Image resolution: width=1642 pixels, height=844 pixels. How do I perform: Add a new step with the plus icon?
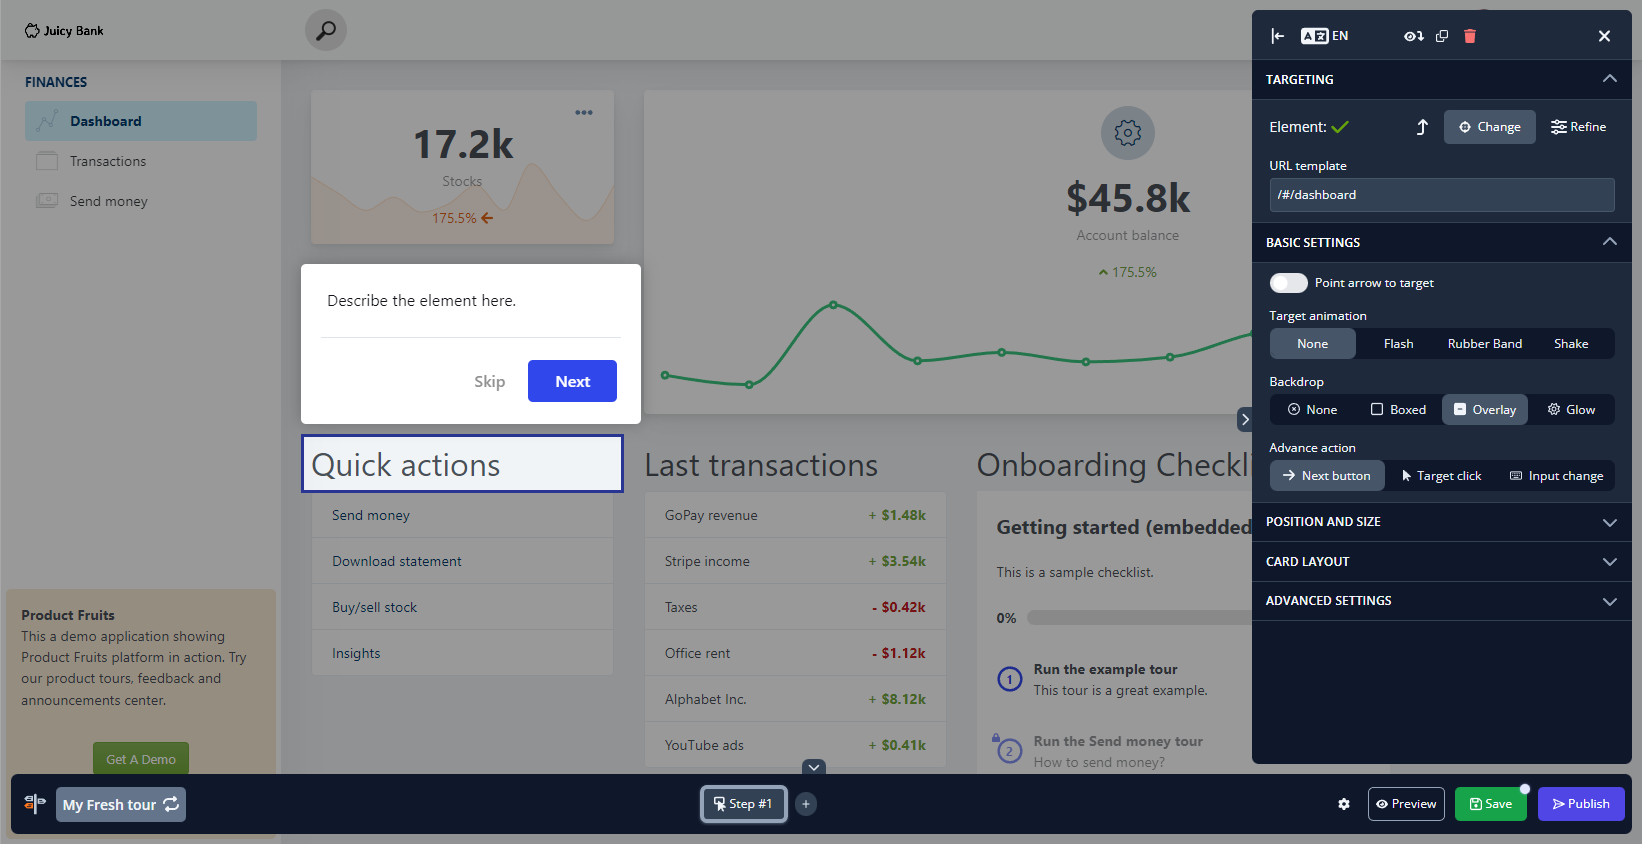pos(806,804)
